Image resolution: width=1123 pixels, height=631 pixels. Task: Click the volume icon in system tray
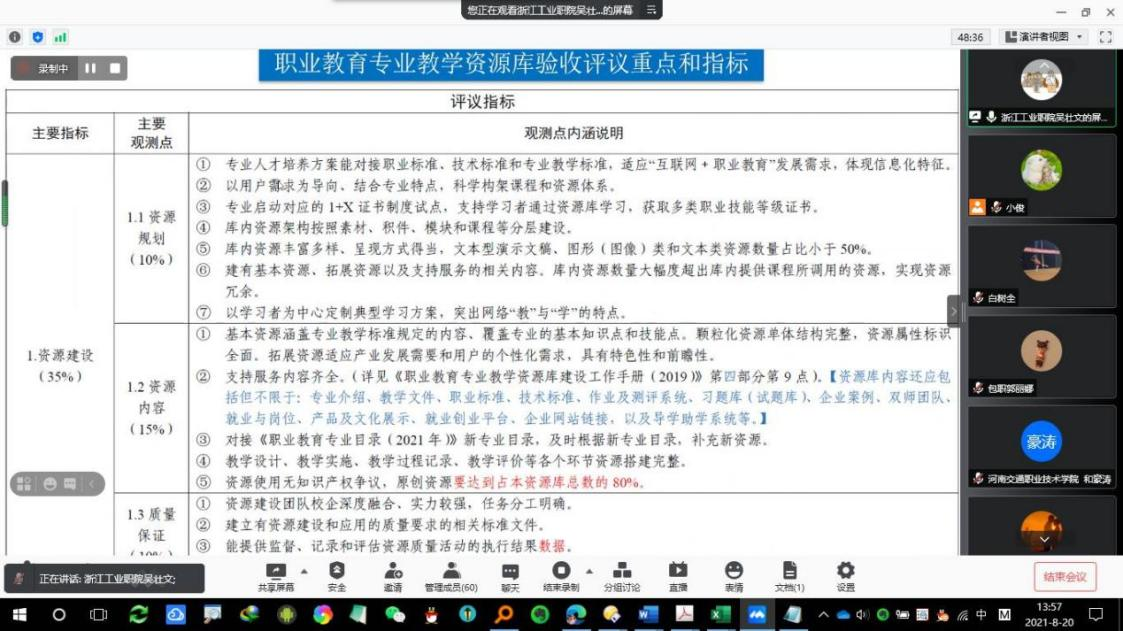[x=862, y=615]
